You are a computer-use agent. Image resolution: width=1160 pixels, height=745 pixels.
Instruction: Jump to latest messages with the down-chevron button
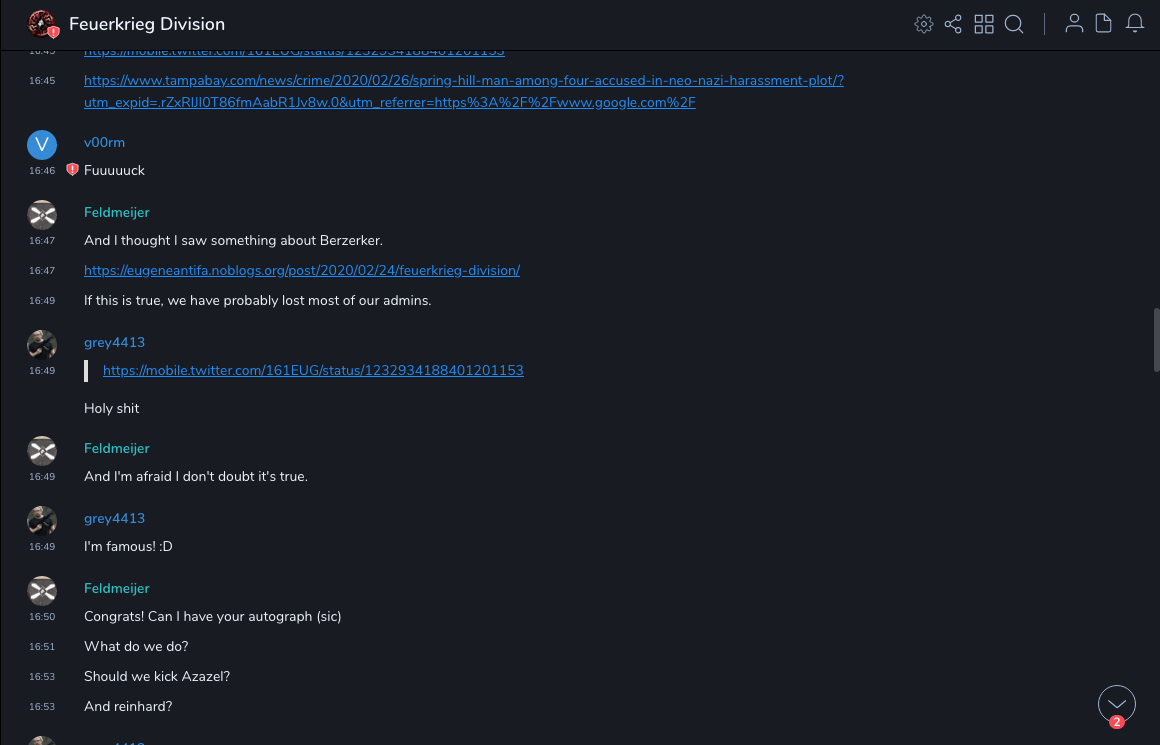tap(1117, 704)
